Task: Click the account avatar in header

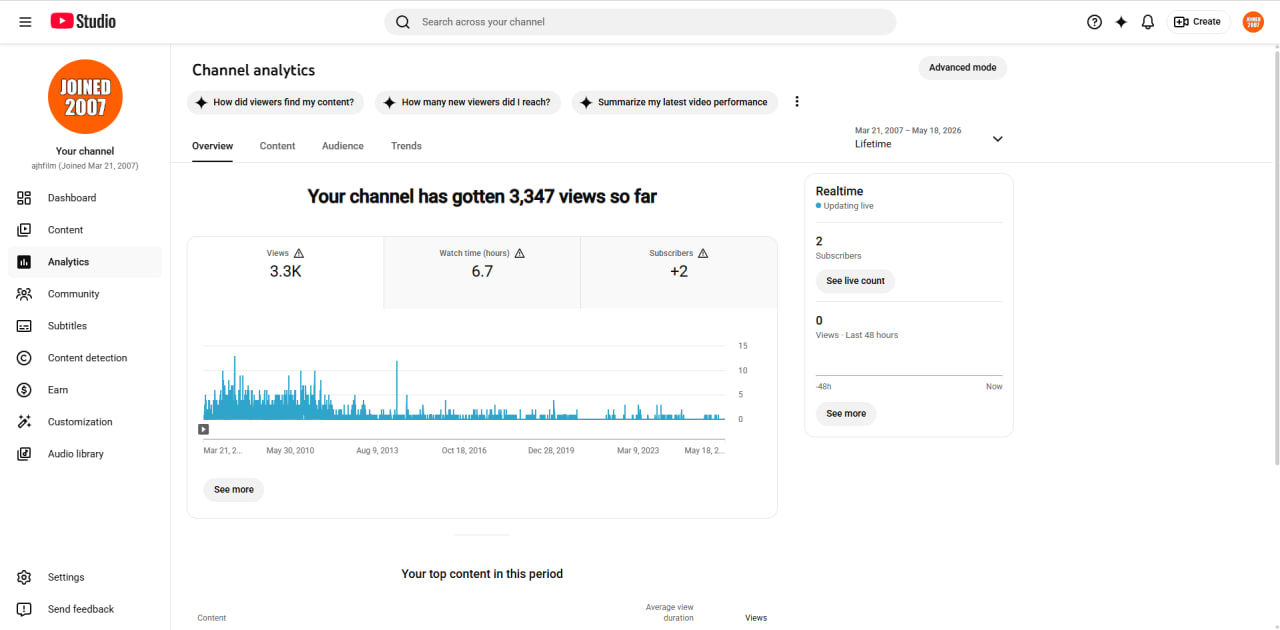Action: tap(1253, 22)
